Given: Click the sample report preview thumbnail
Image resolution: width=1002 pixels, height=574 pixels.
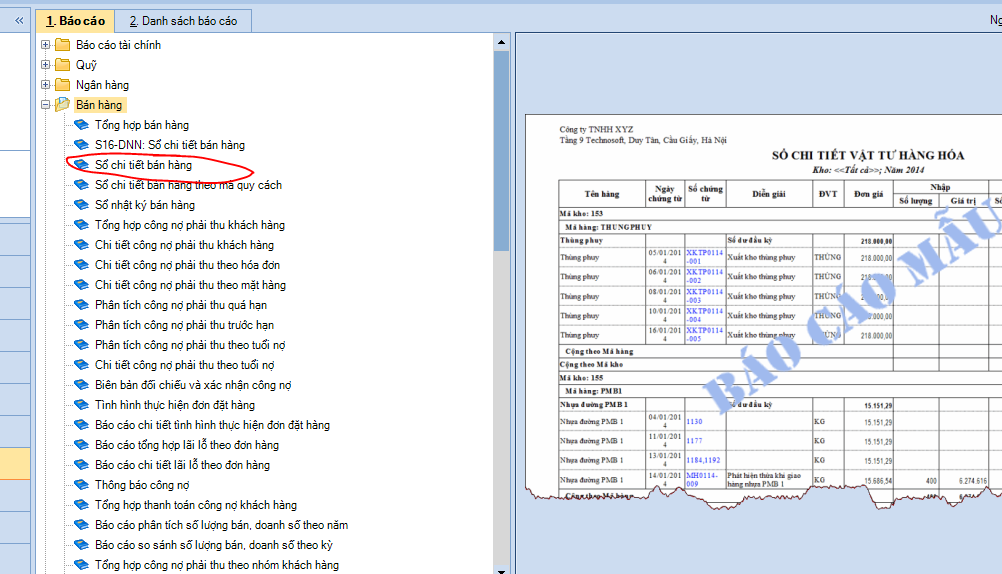Looking at the screenshot, I should point(764,310).
